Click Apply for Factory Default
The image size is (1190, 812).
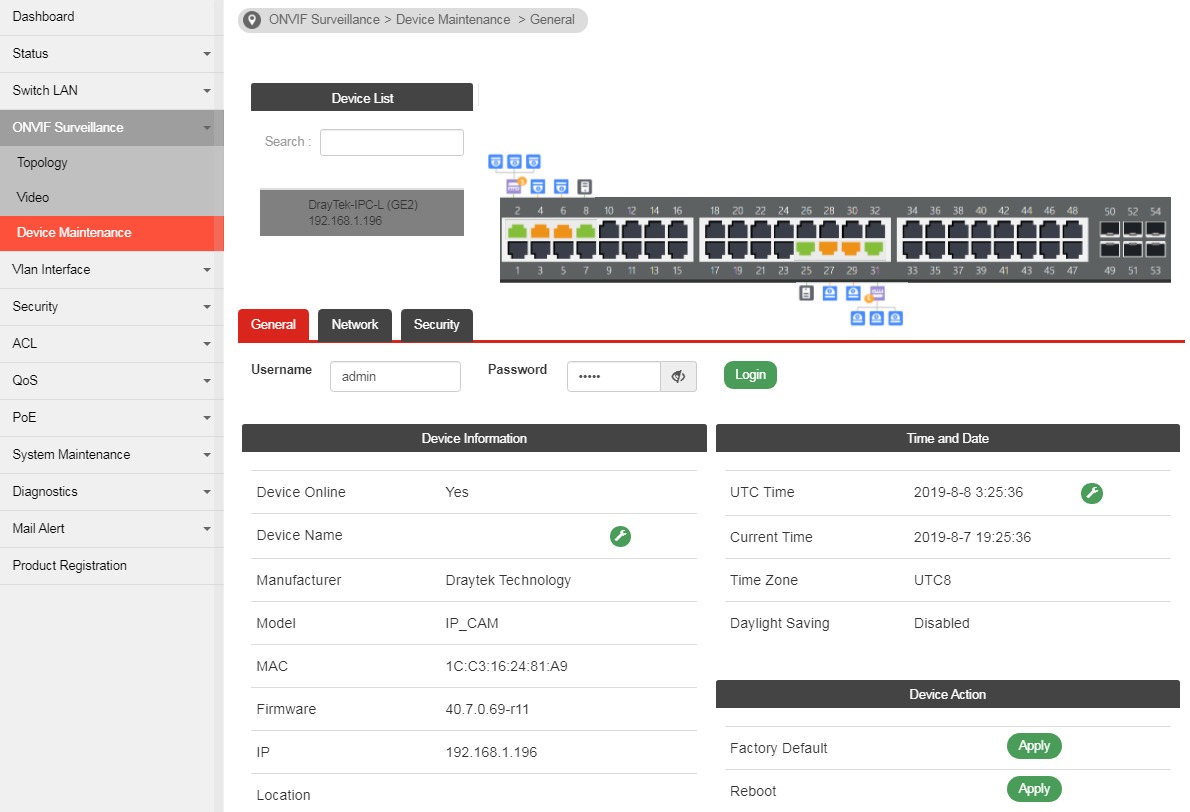point(1033,746)
